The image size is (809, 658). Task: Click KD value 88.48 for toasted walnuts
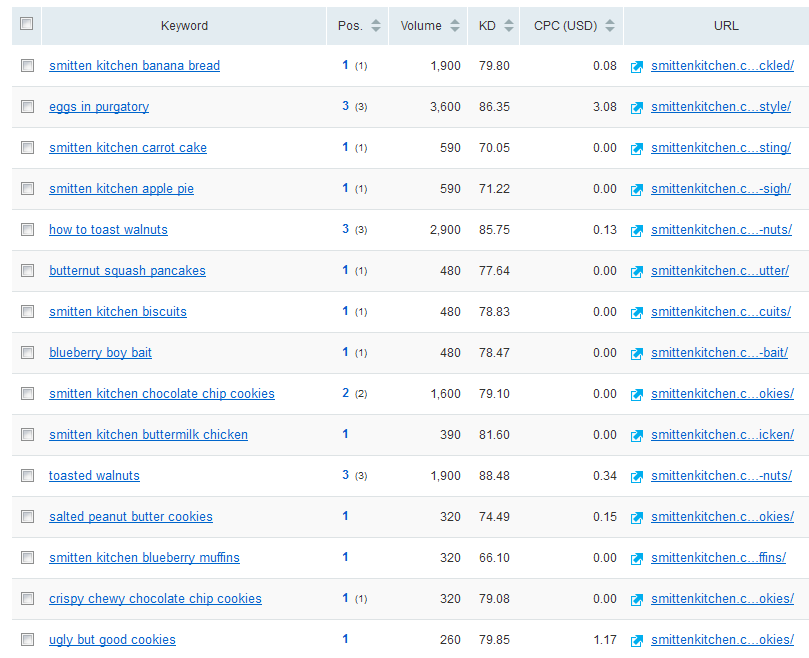tap(494, 476)
